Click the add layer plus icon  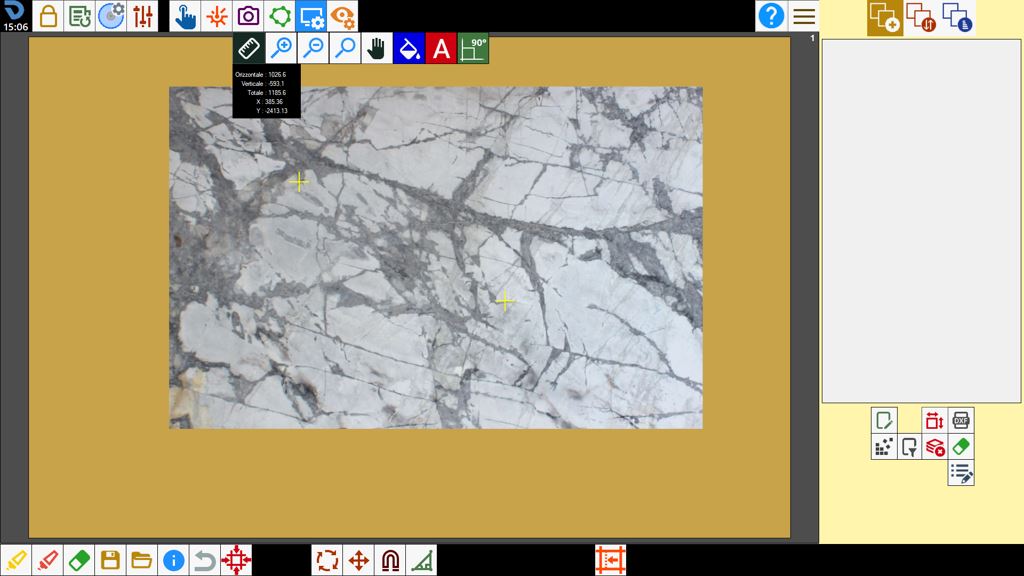coord(885,18)
